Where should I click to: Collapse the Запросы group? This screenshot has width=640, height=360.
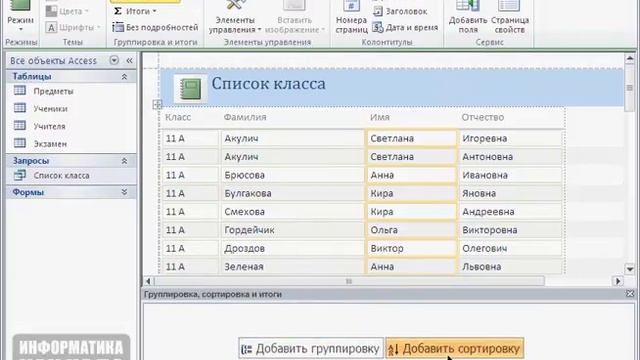[124, 161]
